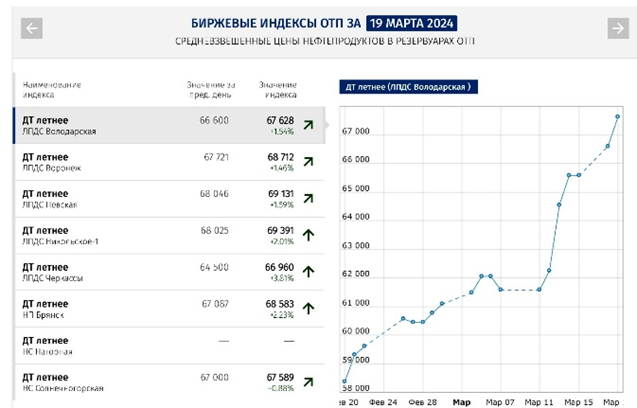Show the chart for ЛПДС Черкассы
637x408 pixels.
pos(150,272)
